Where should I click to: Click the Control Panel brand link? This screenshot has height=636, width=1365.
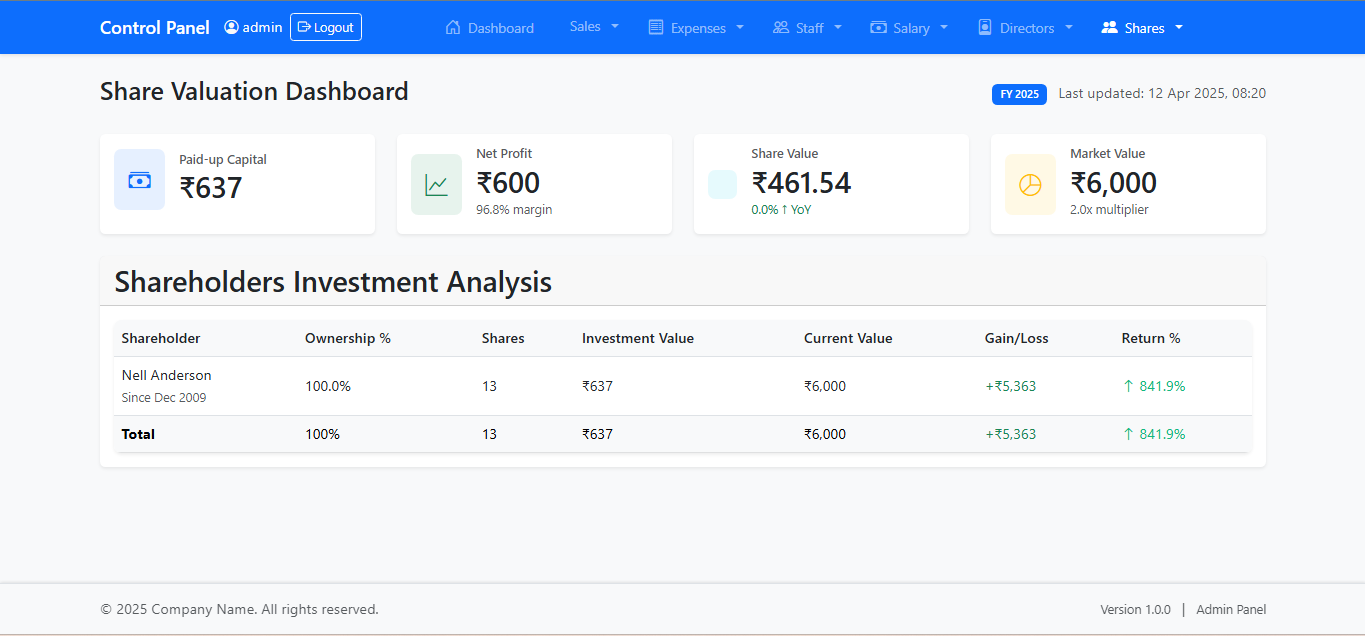tap(155, 27)
